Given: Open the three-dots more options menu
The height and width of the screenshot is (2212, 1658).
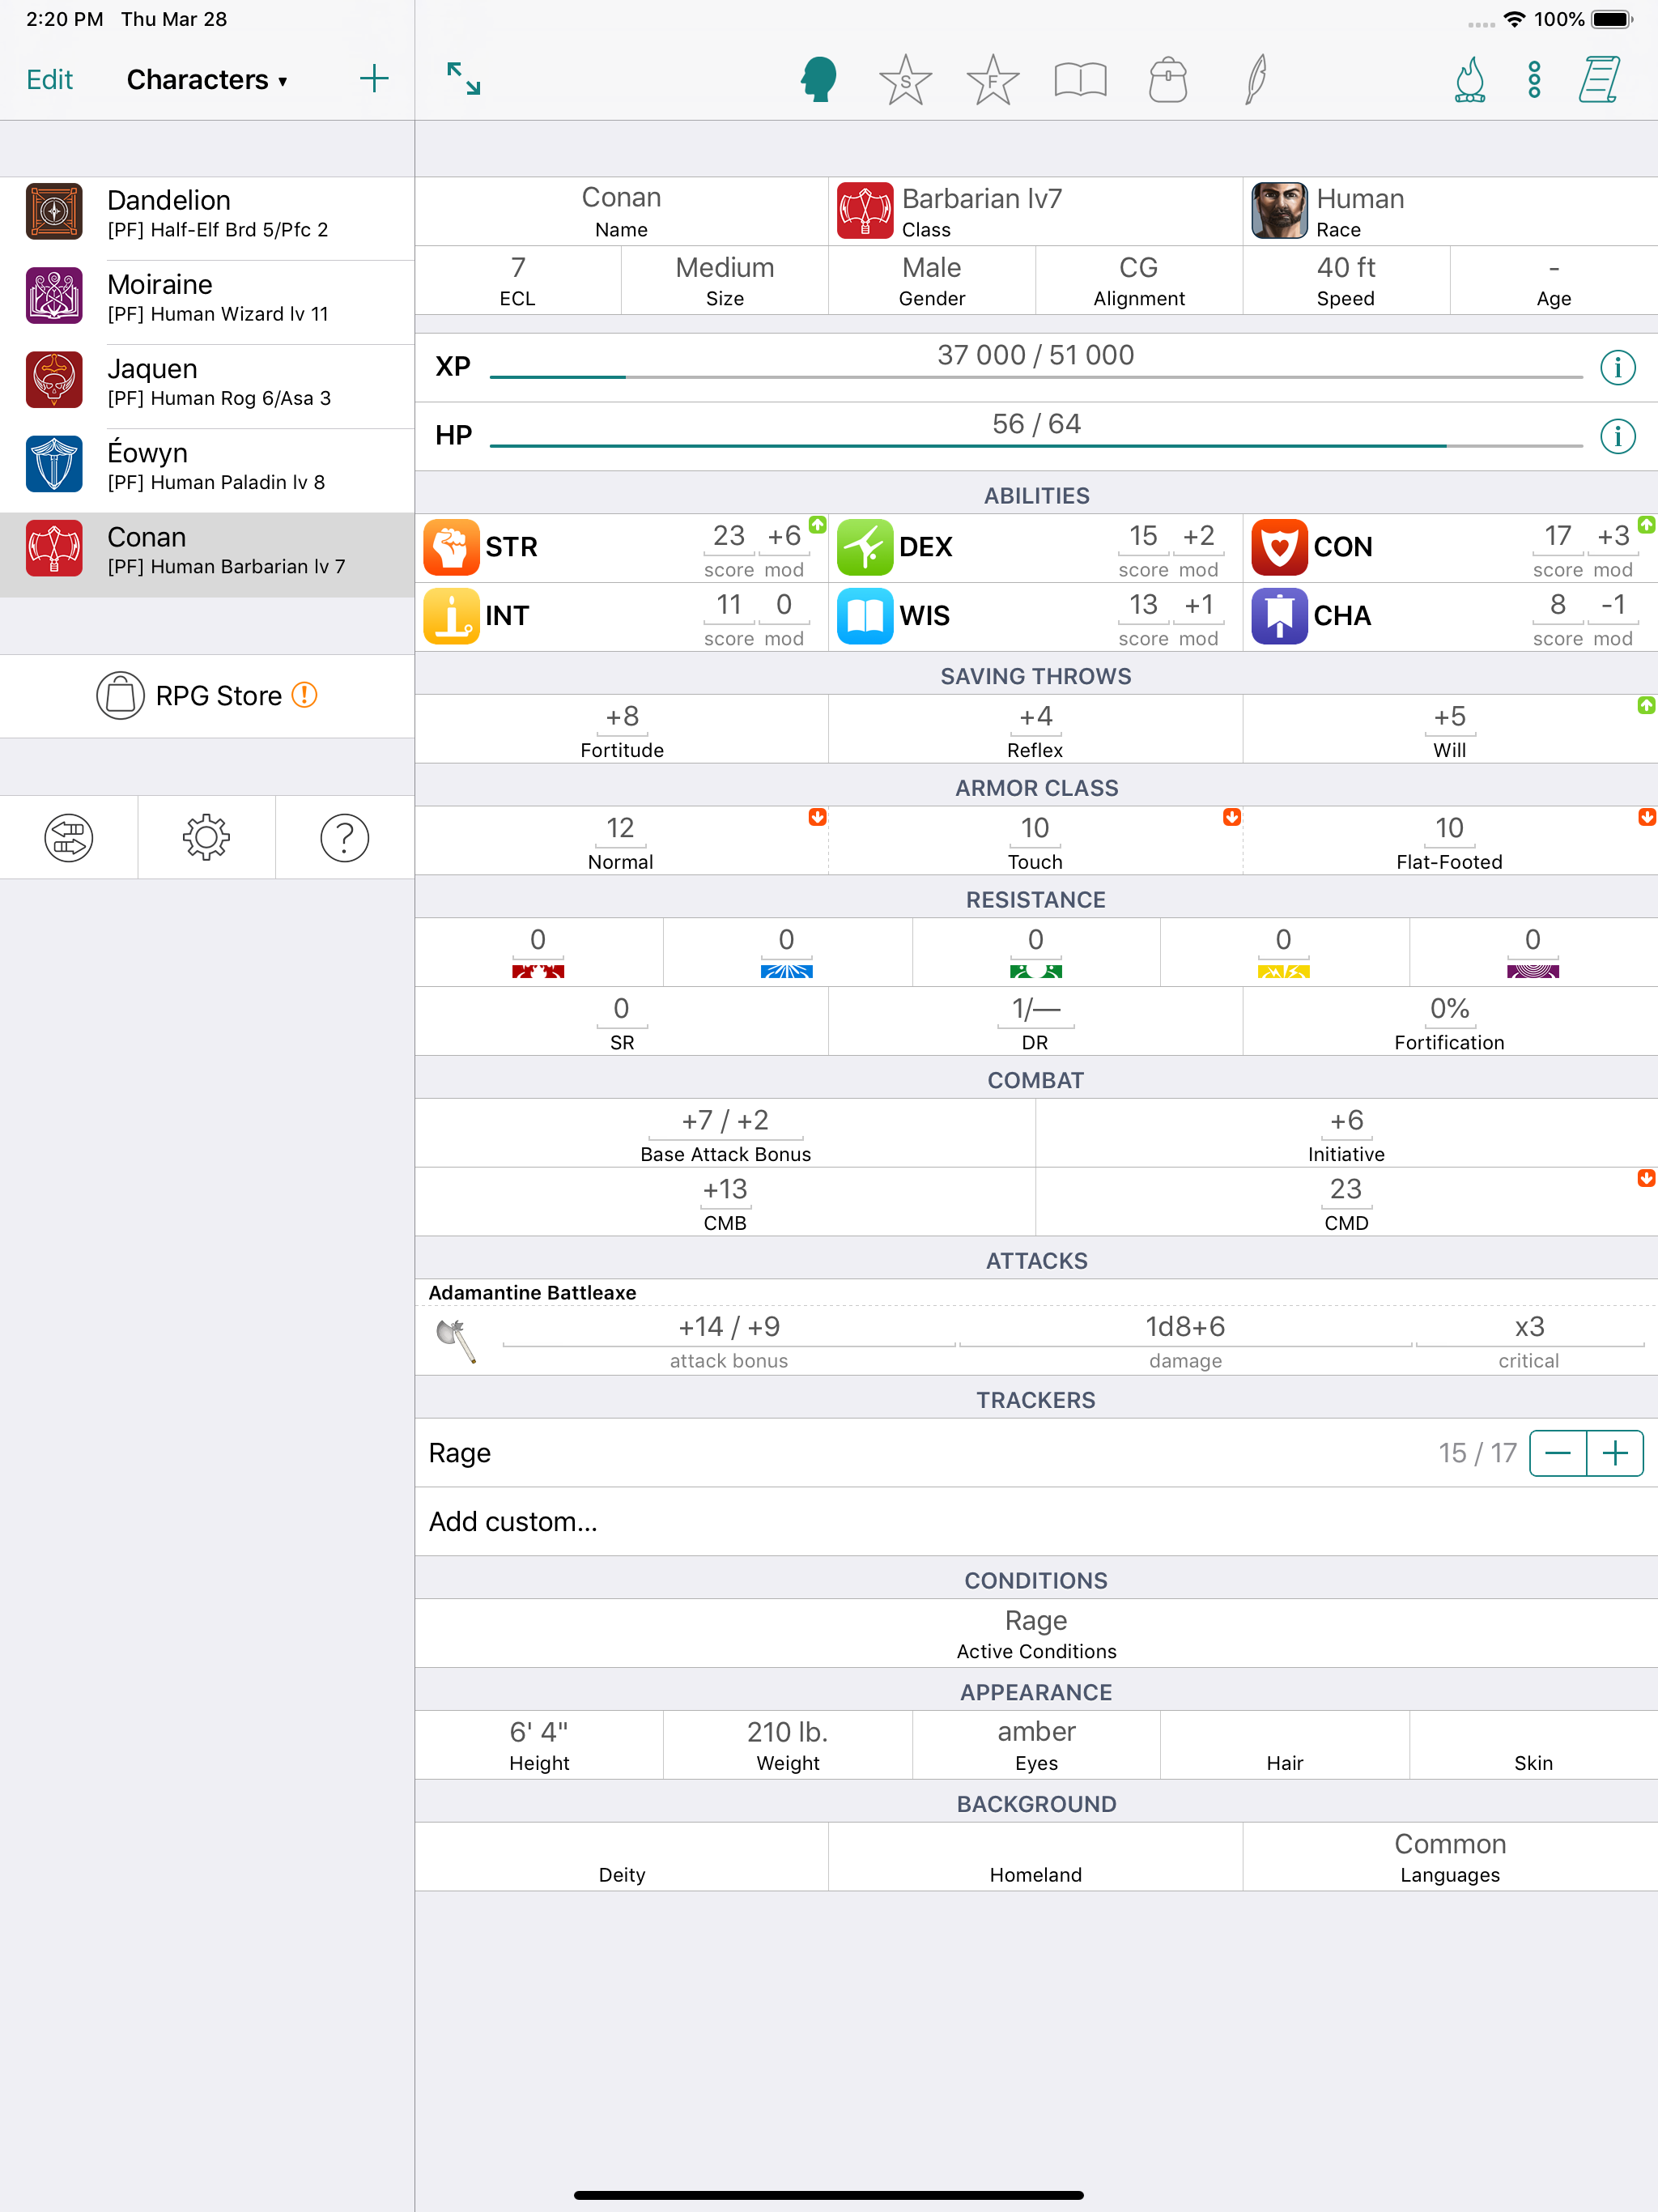Looking at the screenshot, I should pyautogui.click(x=1534, y=79).
